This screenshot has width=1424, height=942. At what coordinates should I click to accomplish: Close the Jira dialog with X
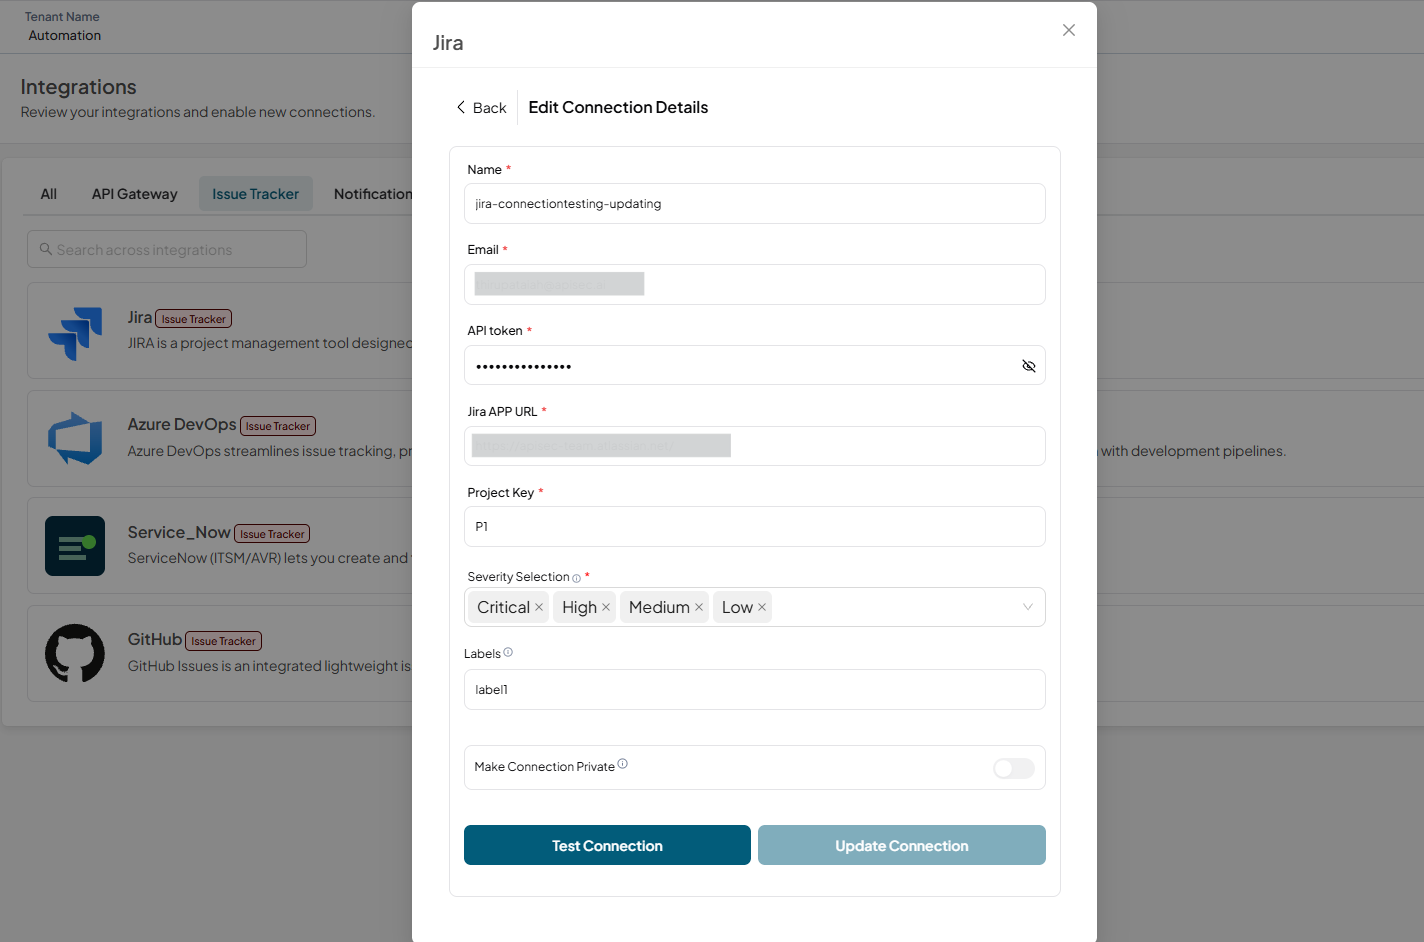tap(1069, 30)
